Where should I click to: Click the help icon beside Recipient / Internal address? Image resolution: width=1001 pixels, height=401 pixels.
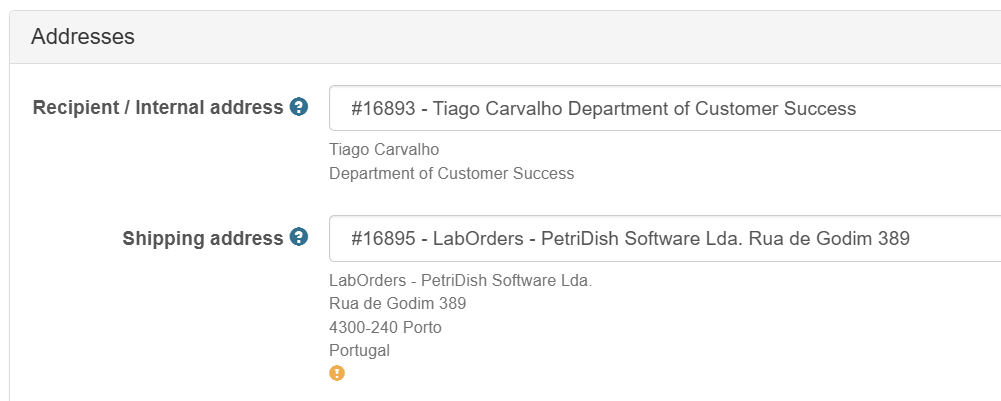coord(299,107)
